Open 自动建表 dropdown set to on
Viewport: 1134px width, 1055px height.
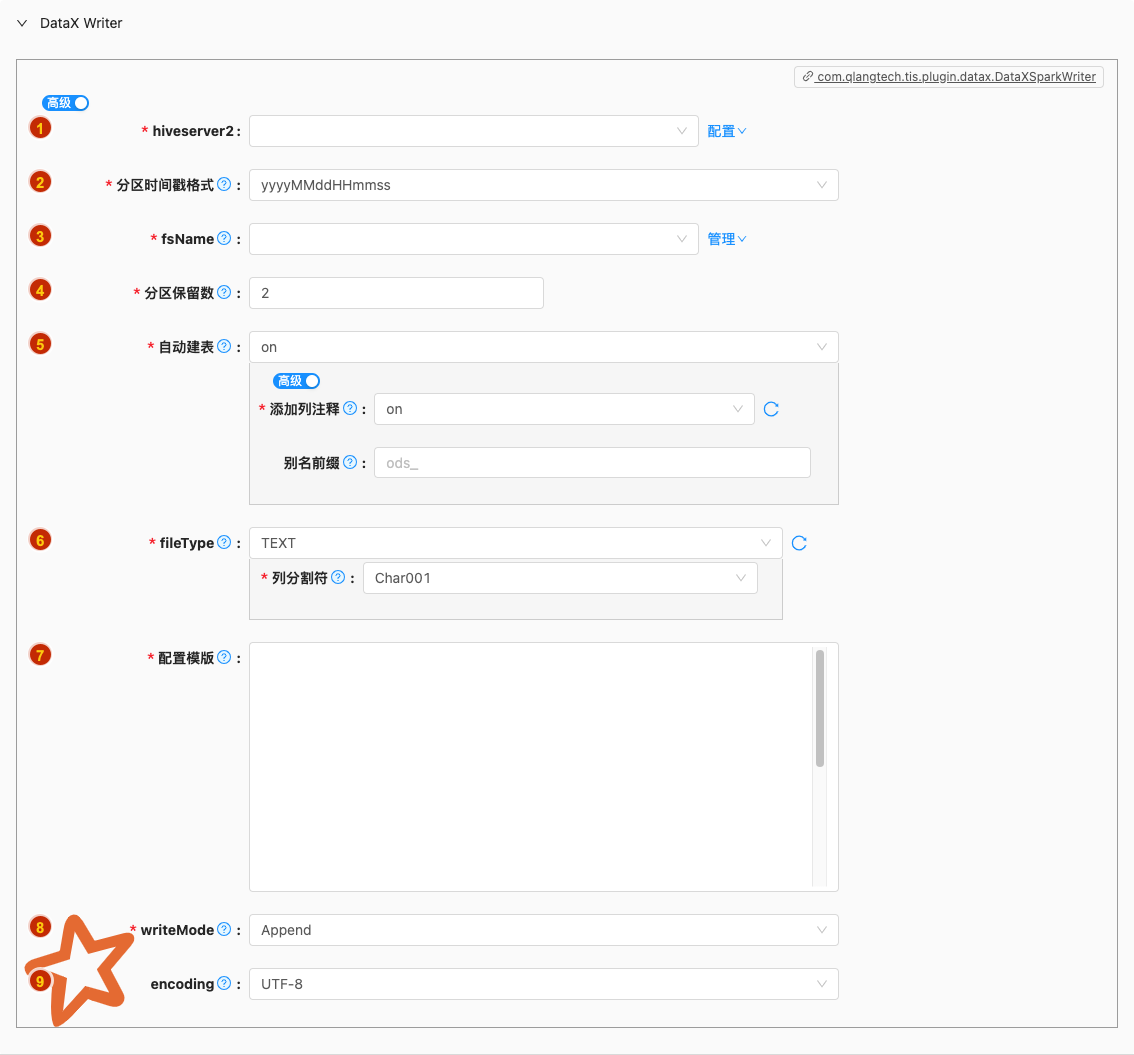(544, 347)
